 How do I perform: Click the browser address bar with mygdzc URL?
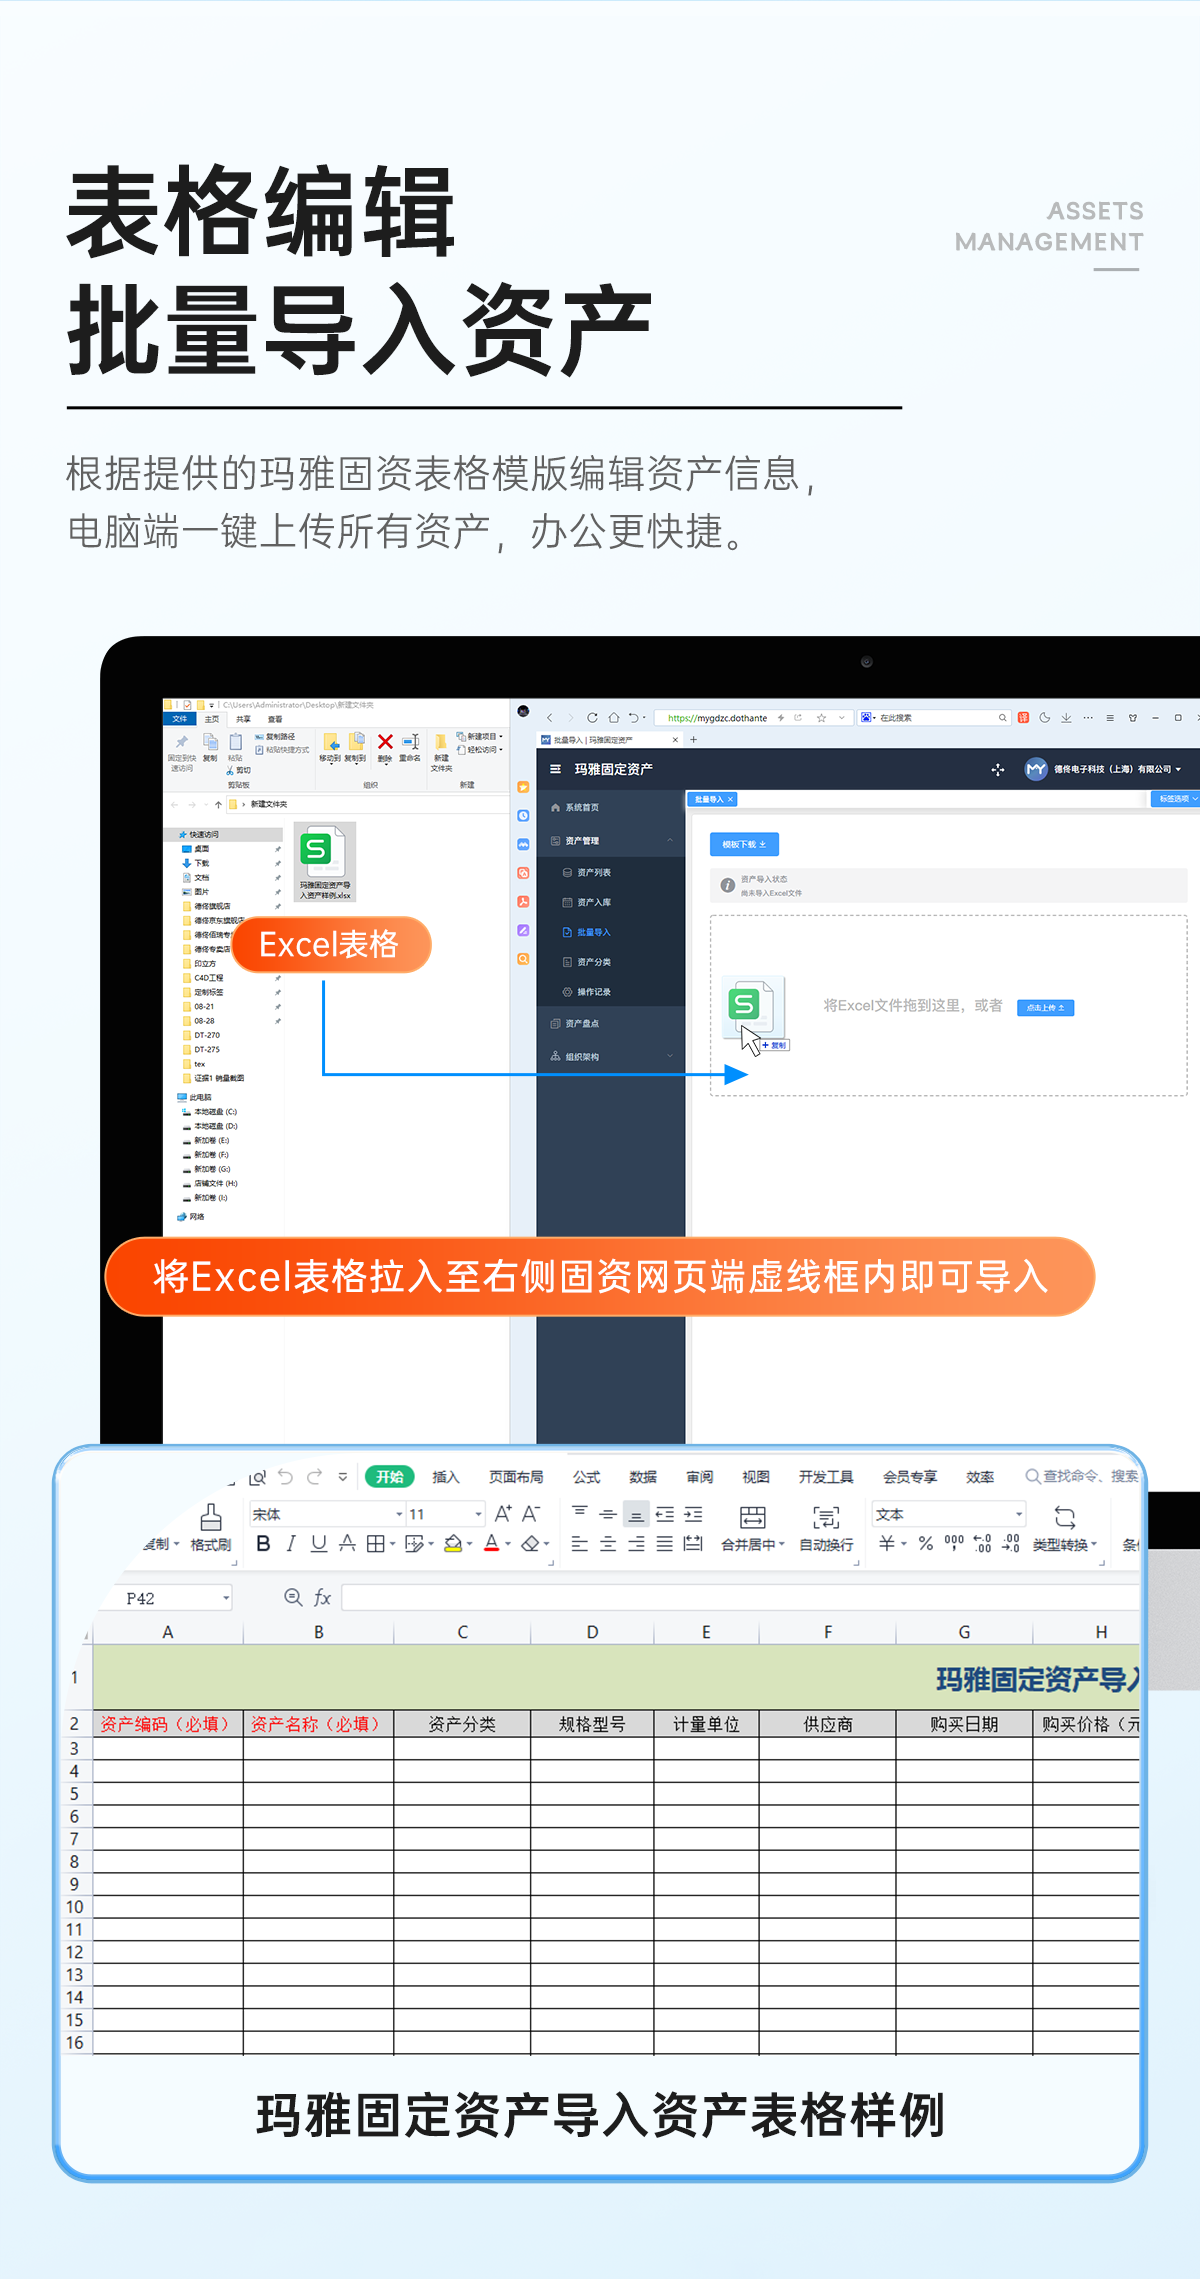pyautogui.click(x=752, y=718)
